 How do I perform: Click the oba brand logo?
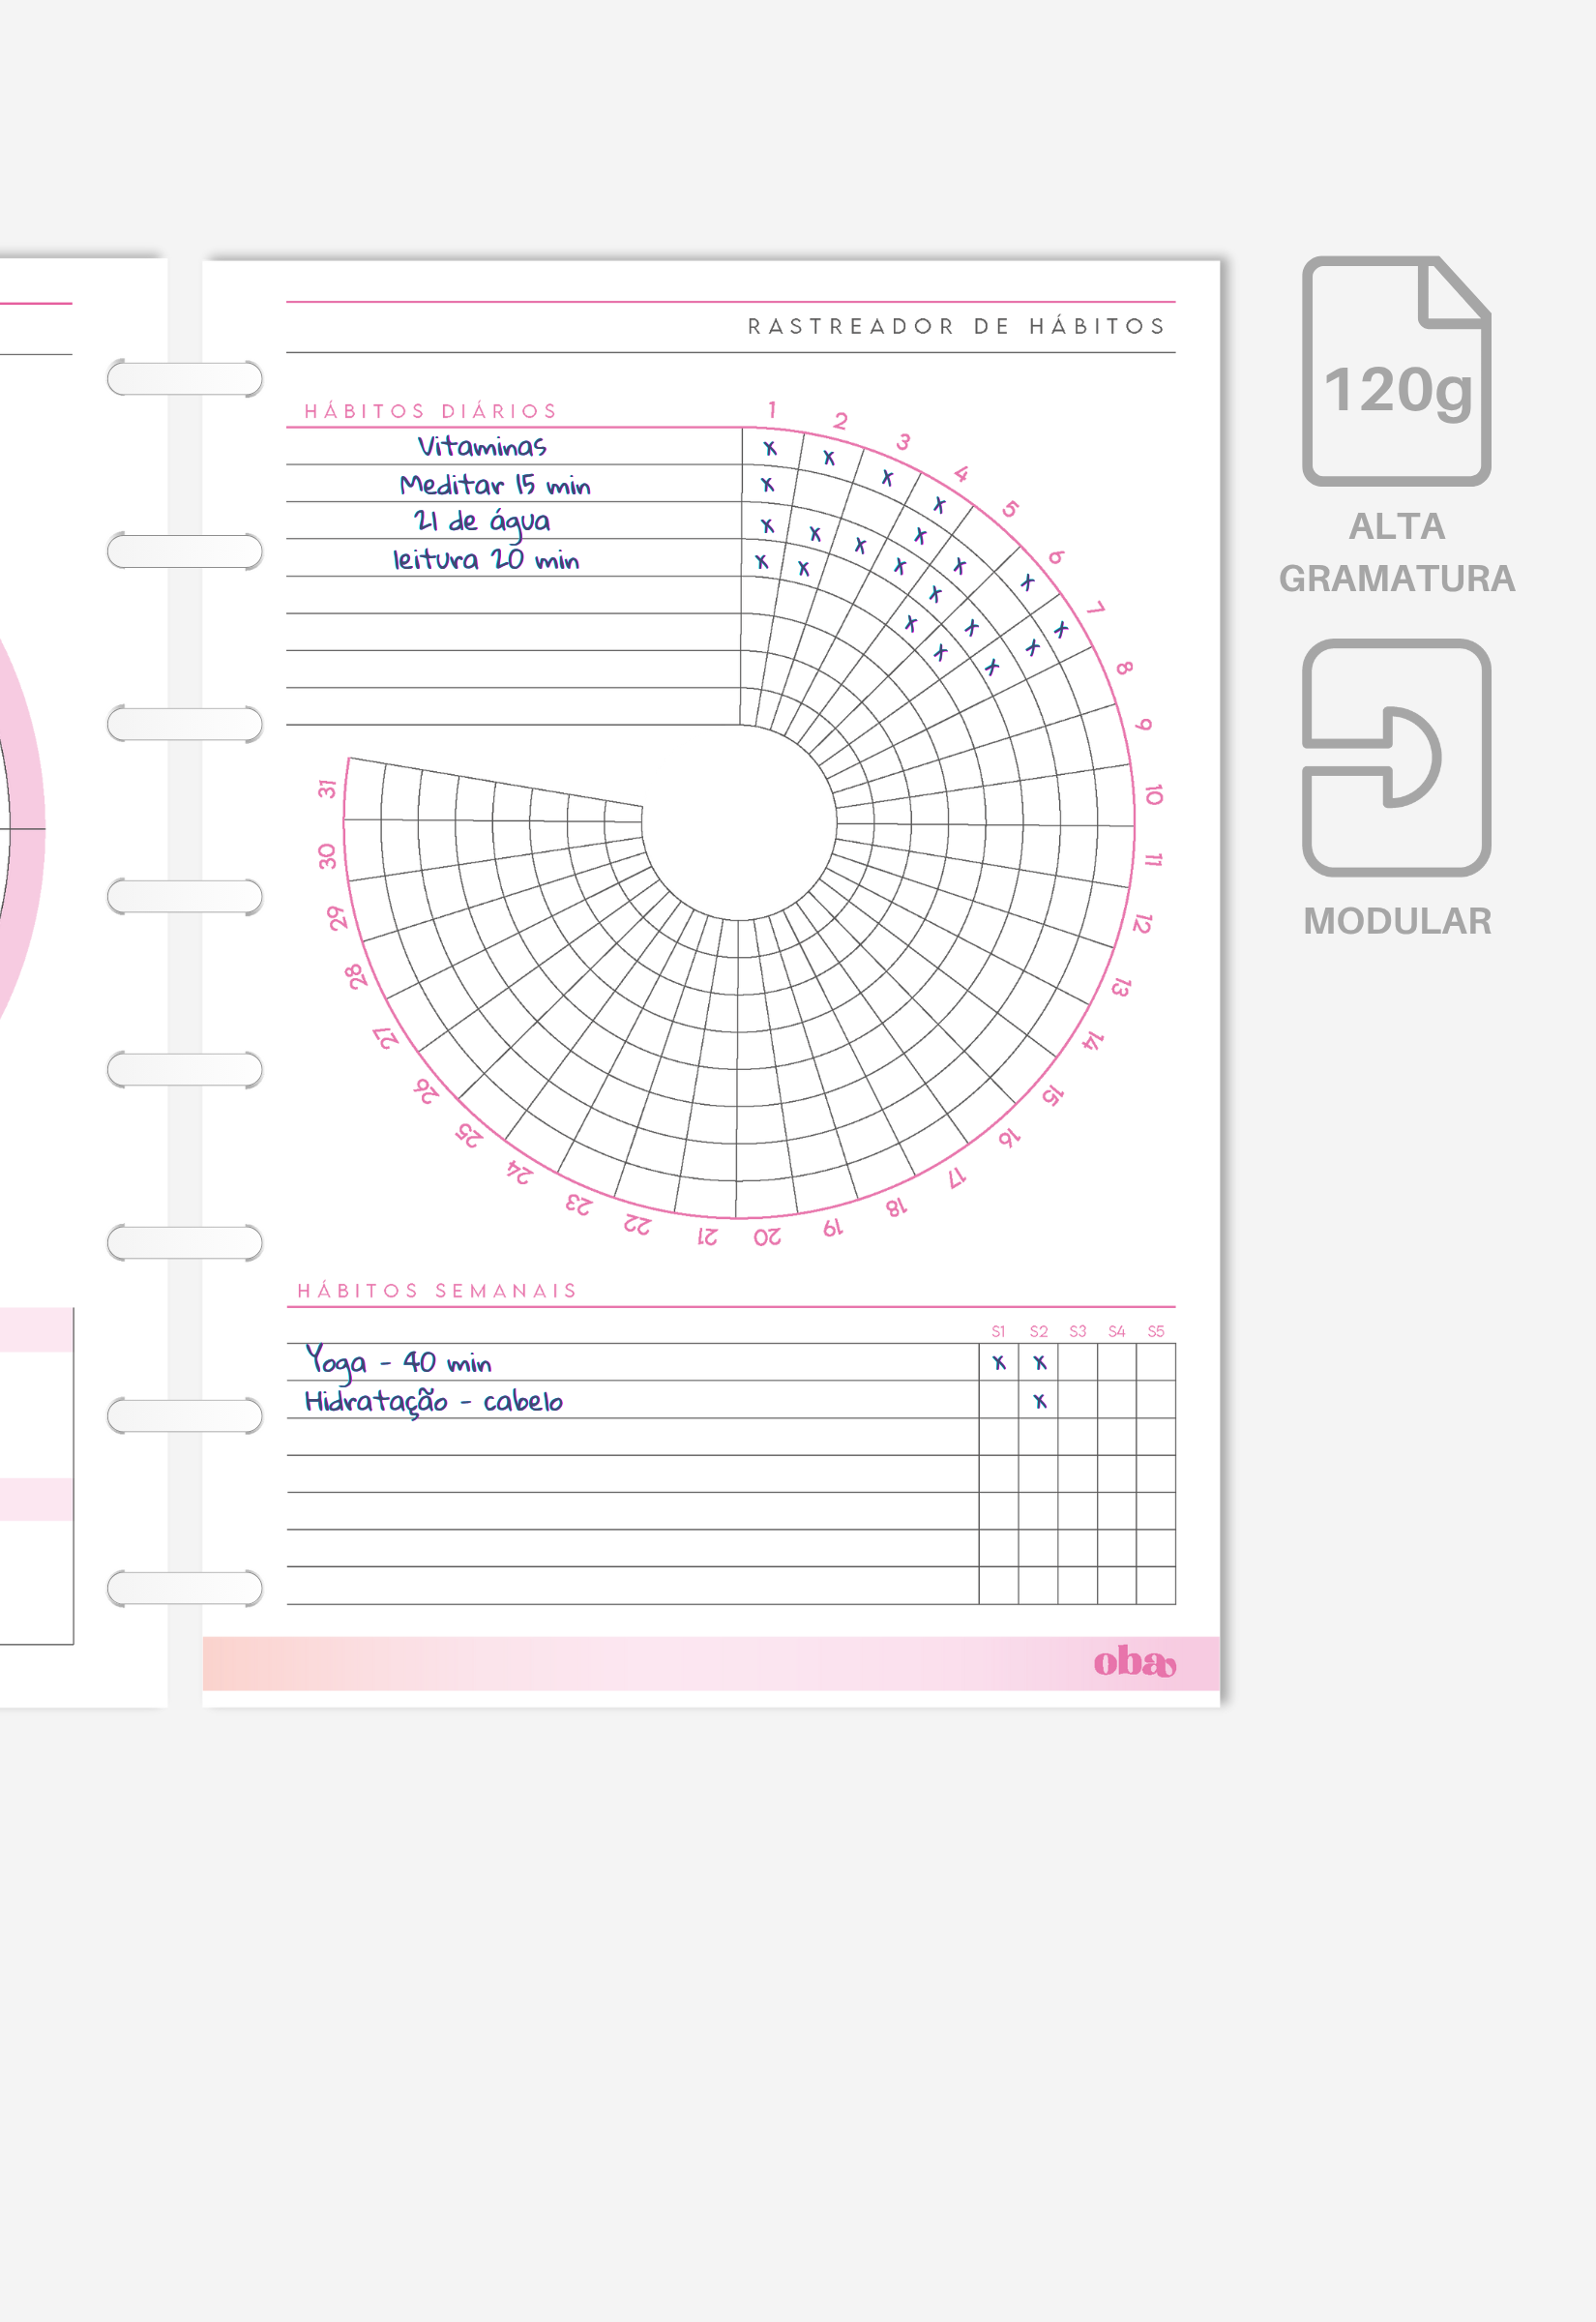point(1134,1661)
